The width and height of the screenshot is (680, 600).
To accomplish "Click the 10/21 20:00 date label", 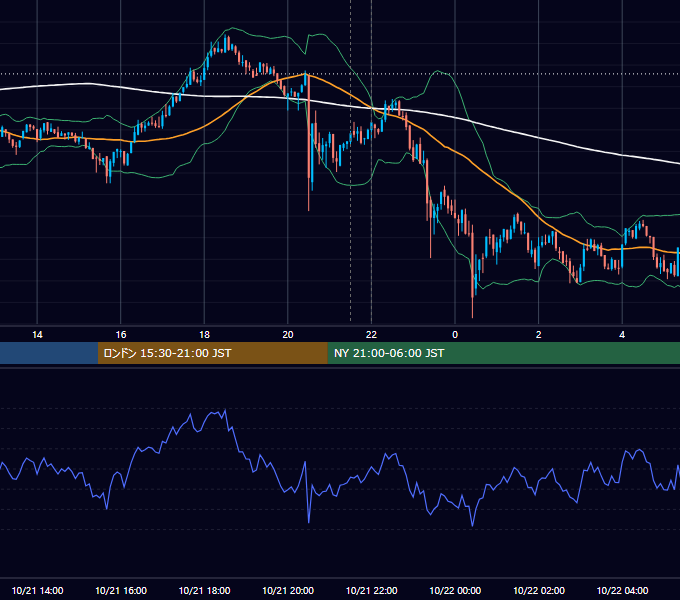I will [x=288, y=590].
